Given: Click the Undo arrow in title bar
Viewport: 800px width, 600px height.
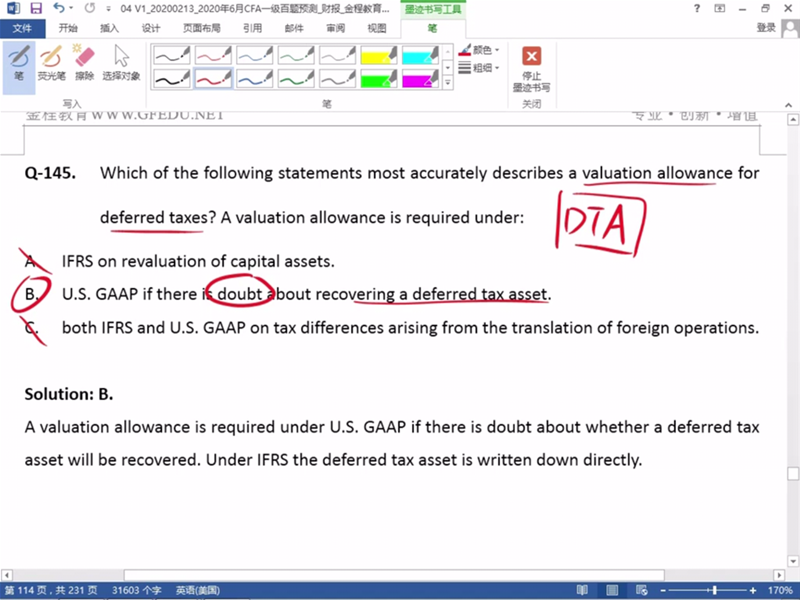Looking at the screenshot, I should pyautogui.click(x=56, y=8).
